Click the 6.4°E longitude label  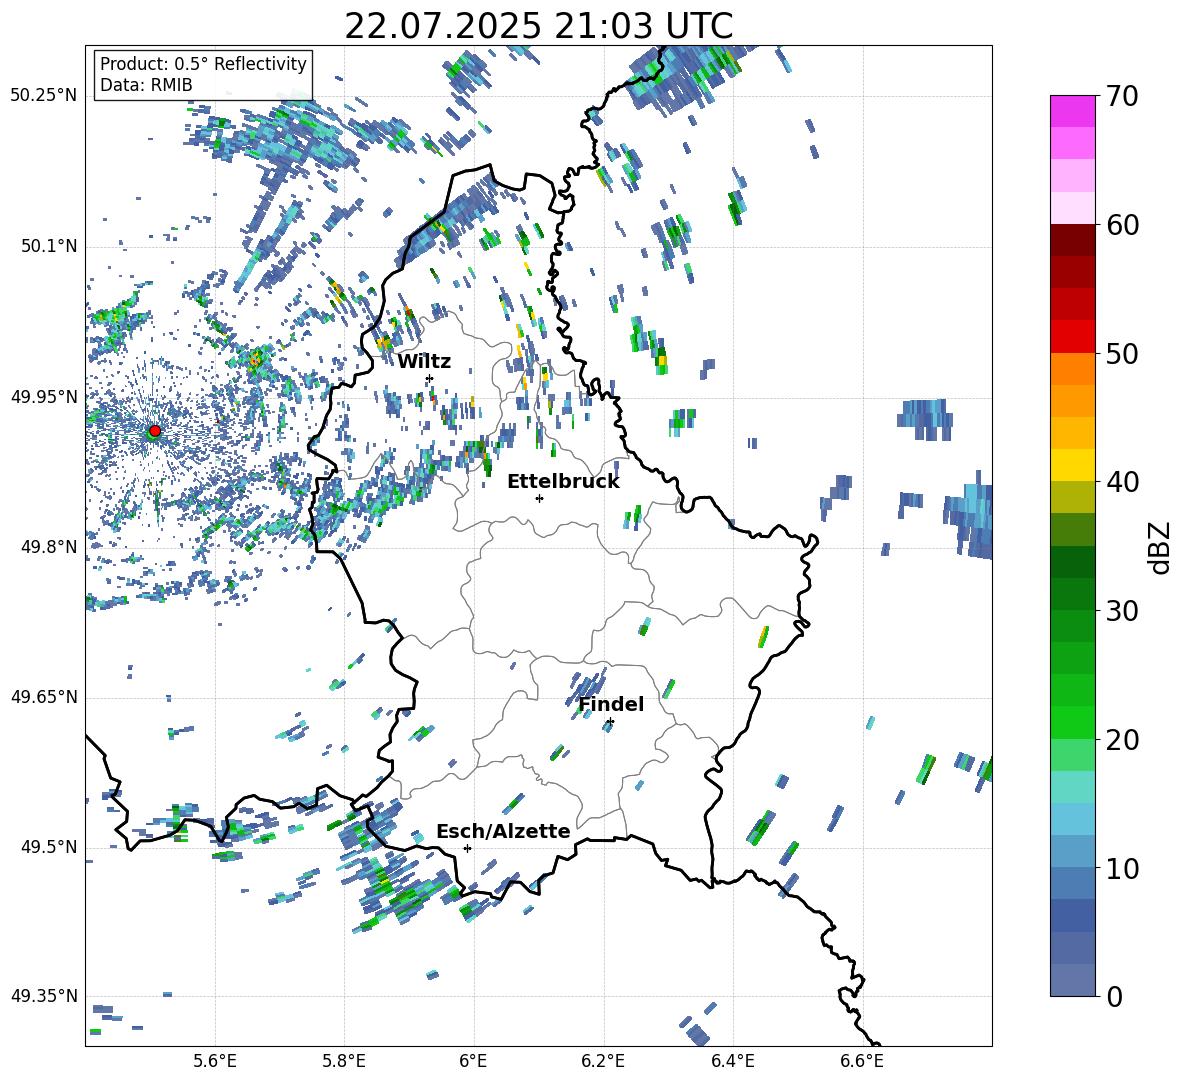(732, 1061)
